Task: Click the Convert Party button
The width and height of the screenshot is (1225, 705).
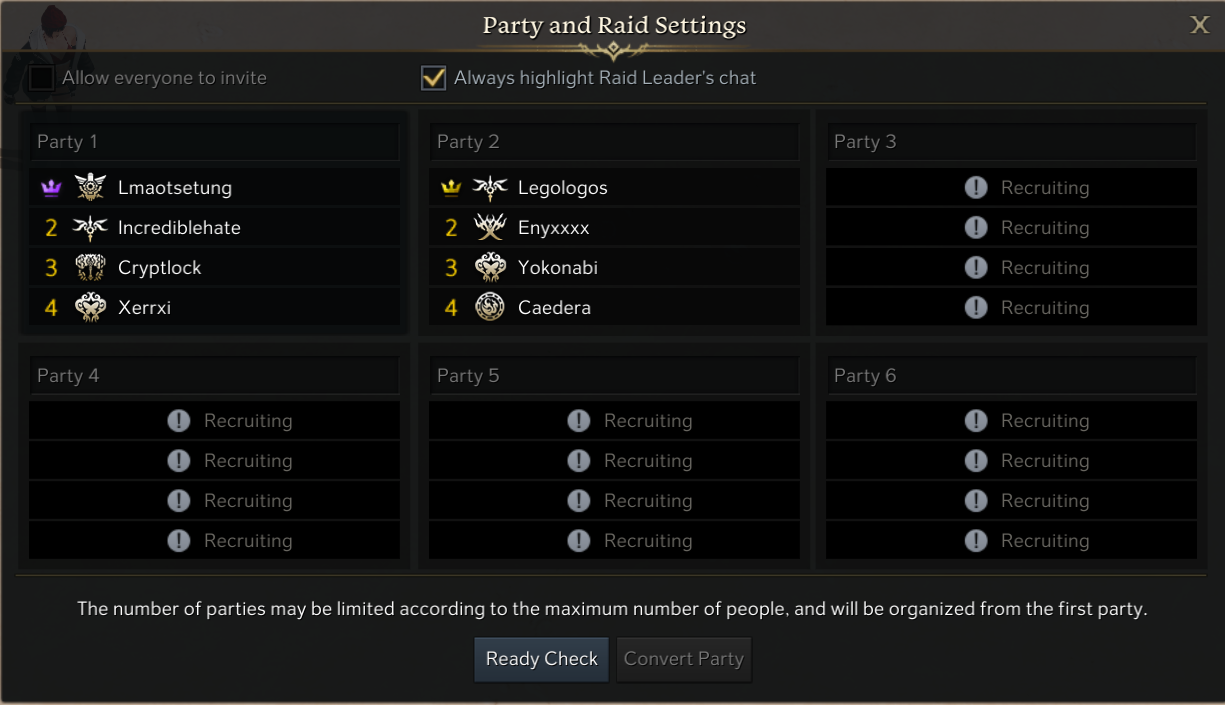Action: click(684, 659)
